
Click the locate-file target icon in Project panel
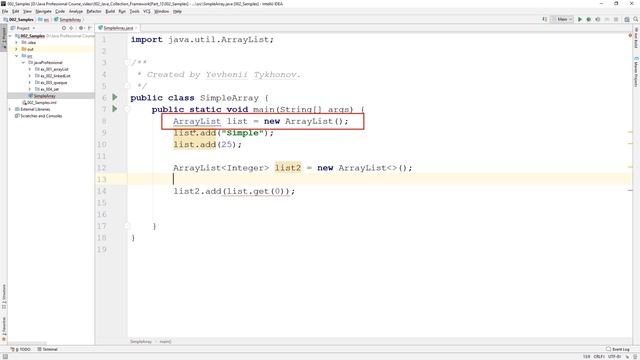click(x=64, y=28)
